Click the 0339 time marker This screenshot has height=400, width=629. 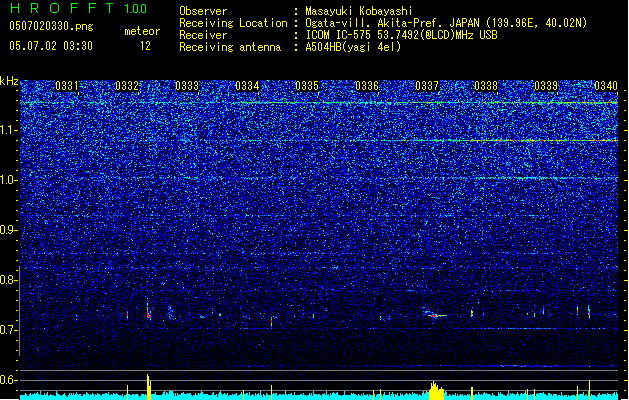click(x=546, y=86)
